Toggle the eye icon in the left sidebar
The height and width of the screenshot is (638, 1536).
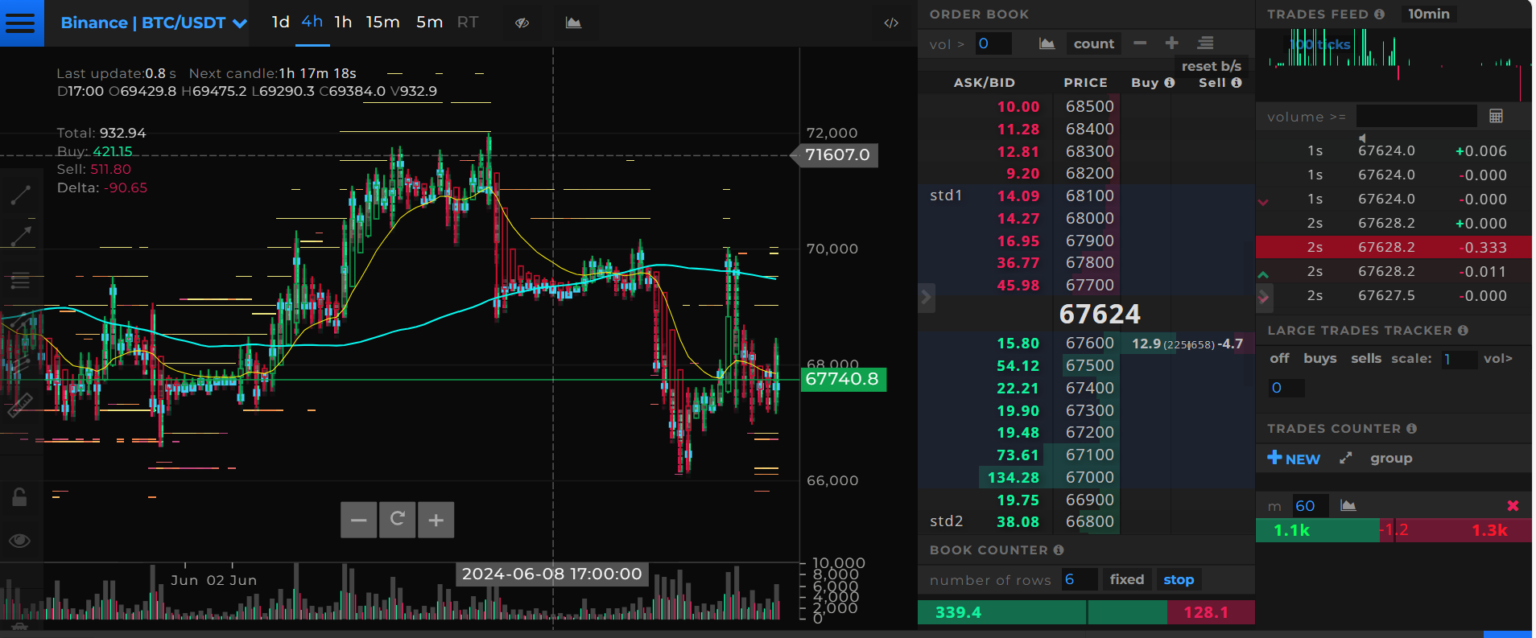[x=20, y=540]
